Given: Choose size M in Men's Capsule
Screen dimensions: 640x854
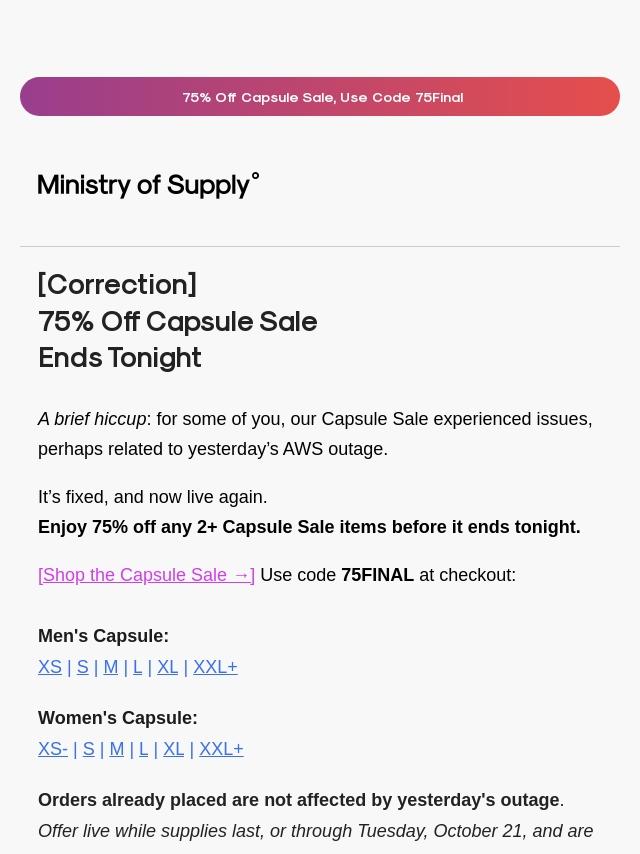Looking at the screenshot, I should pos(111,667).
